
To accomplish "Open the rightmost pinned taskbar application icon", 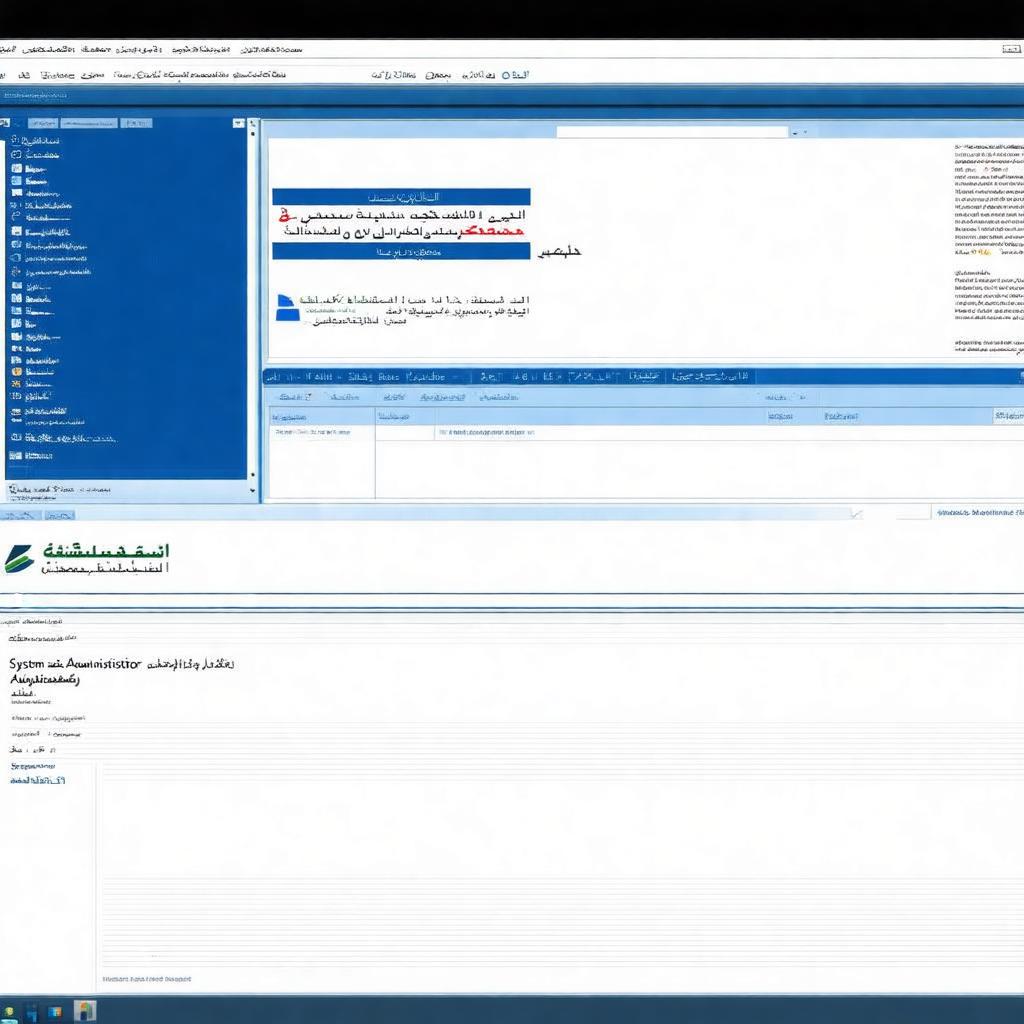I will tap(85, 1010).
